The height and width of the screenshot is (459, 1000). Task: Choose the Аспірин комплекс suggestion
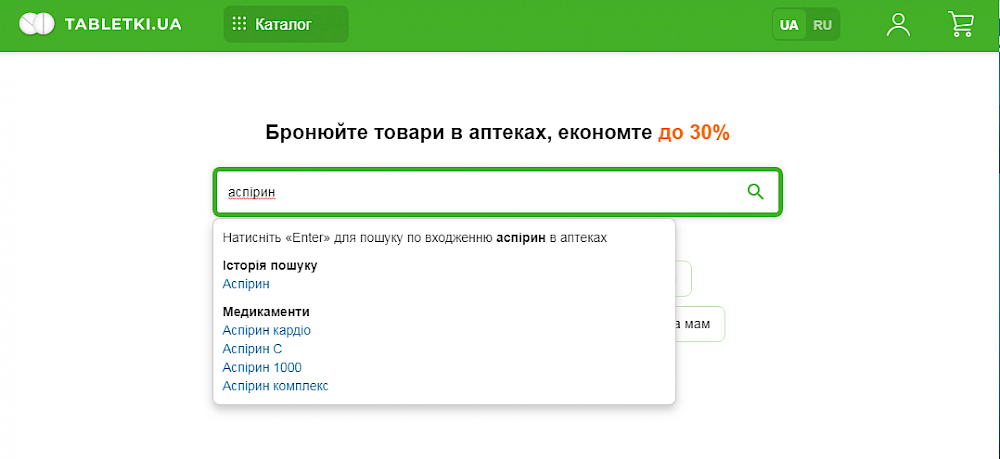pyautogui.click(x=276, y=386)
